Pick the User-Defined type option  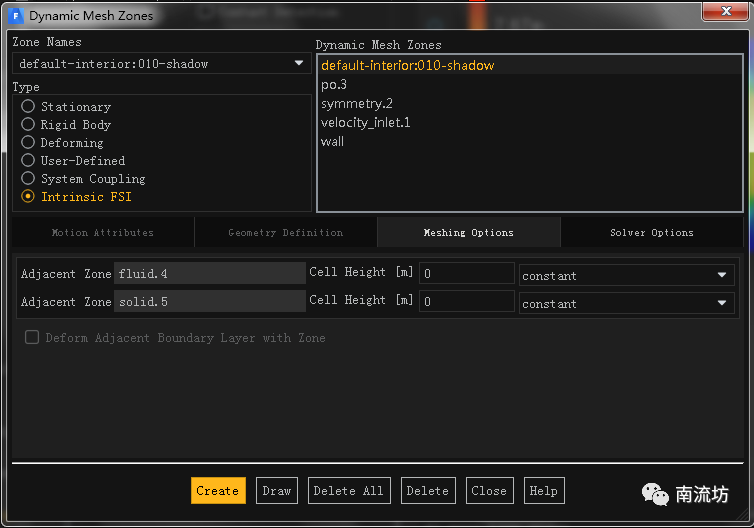[29, 161]
